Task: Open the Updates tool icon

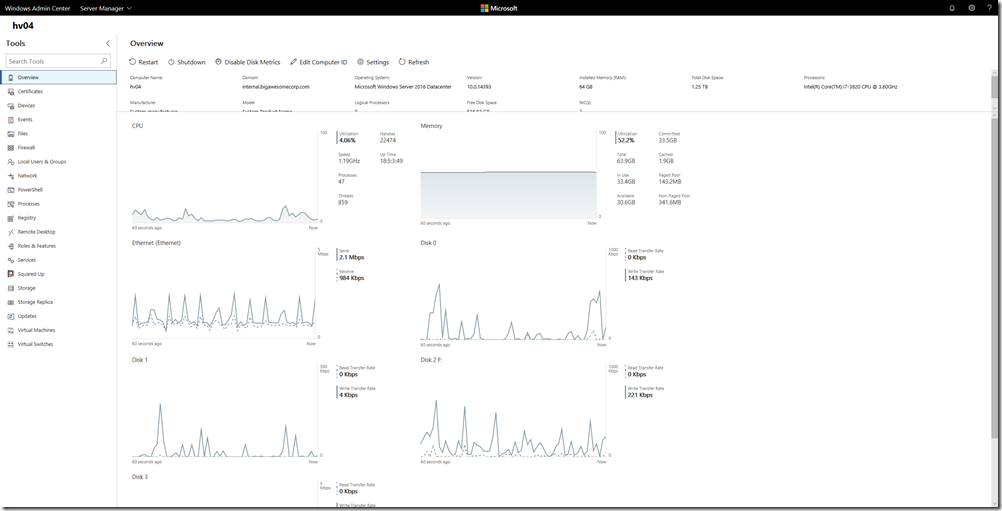Action: (x=11, y=316)
